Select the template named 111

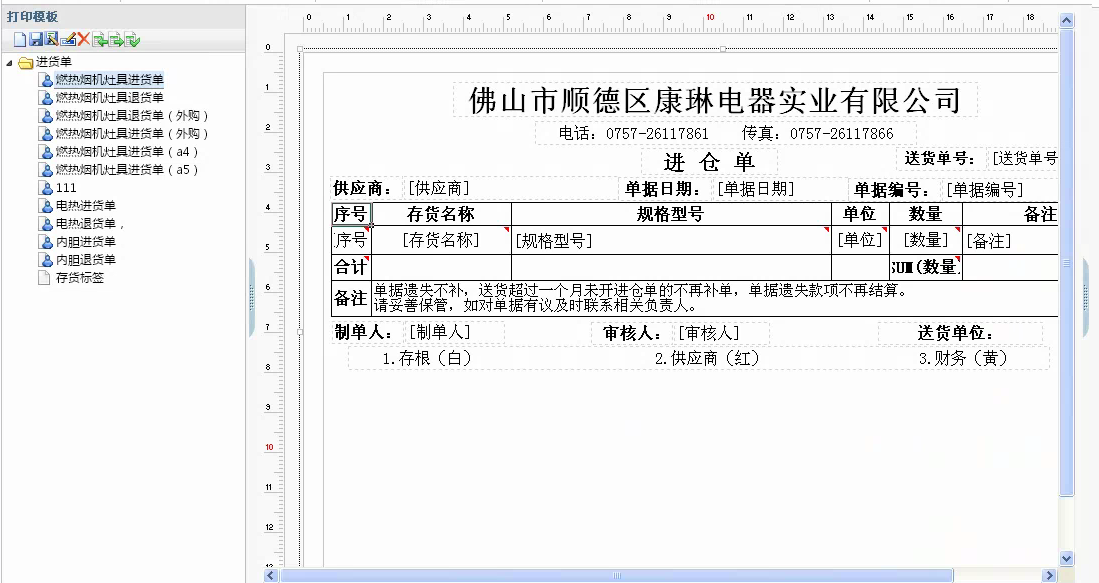pos(66,188)
